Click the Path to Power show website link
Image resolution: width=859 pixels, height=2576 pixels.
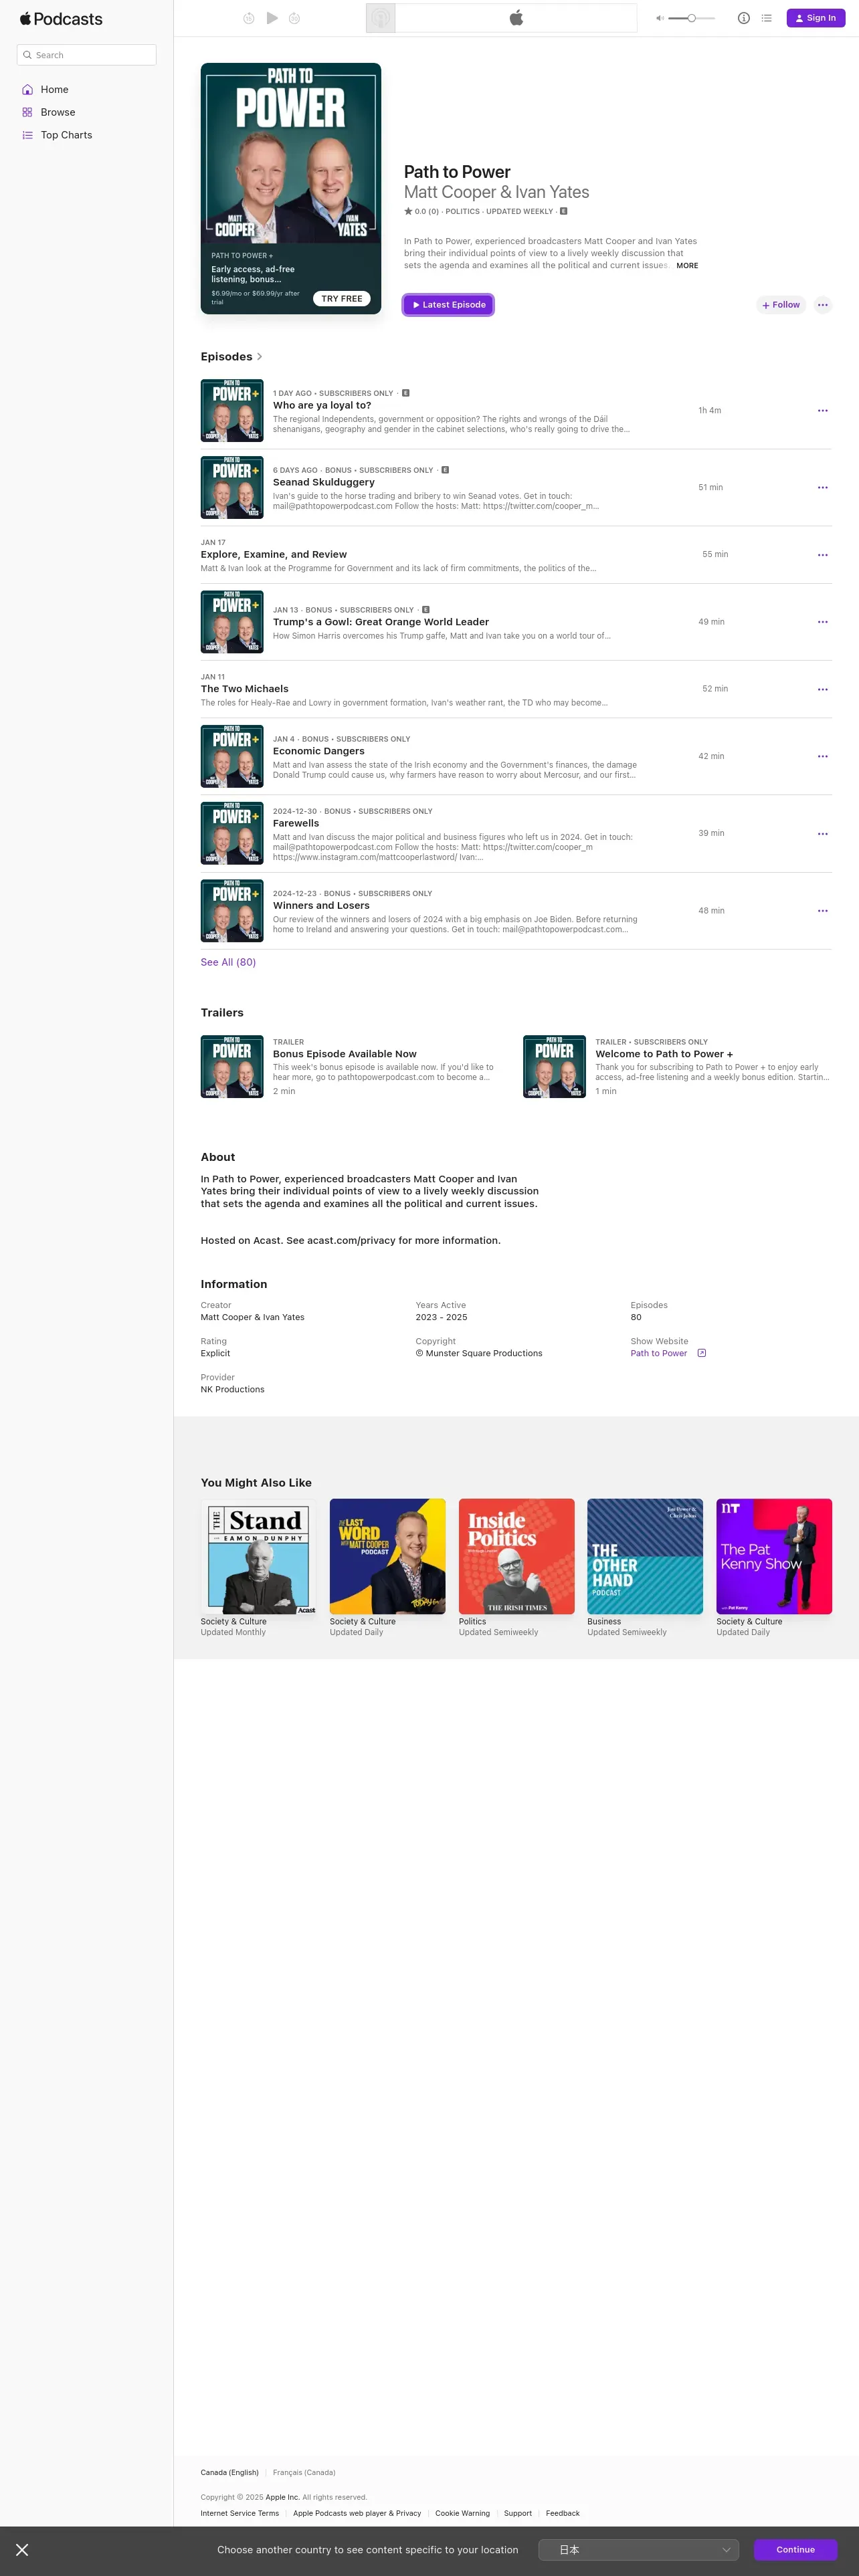pyautogui.click(x=659, y=1354)
